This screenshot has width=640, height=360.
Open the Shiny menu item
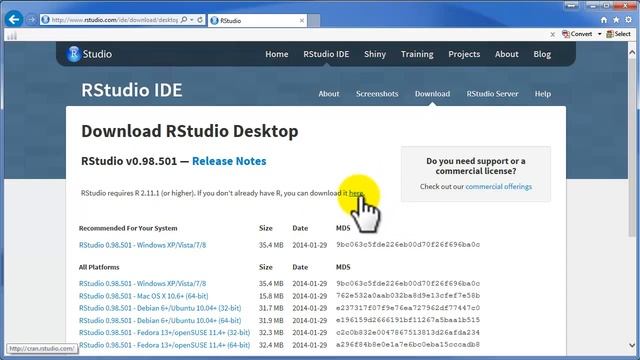click(375, 54)
